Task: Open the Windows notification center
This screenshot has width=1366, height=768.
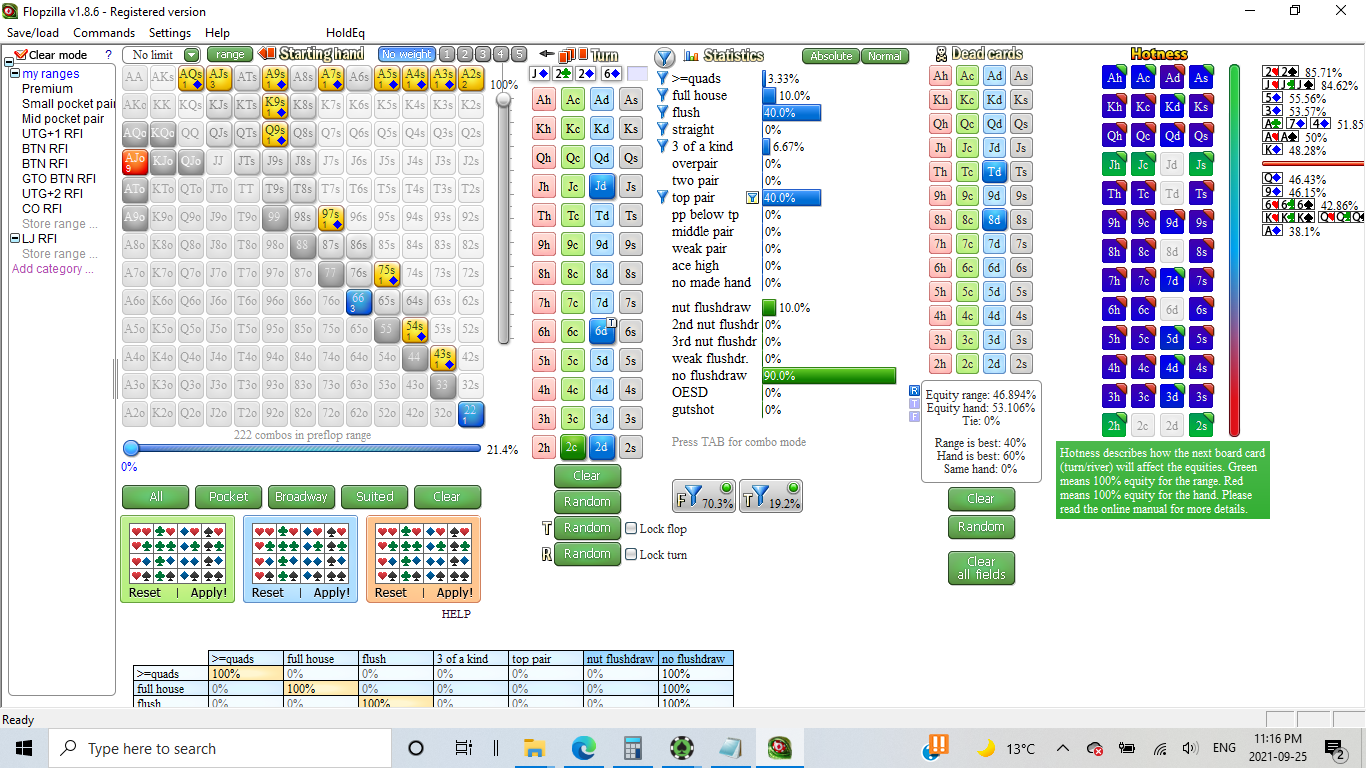Action: (1335, 748)
